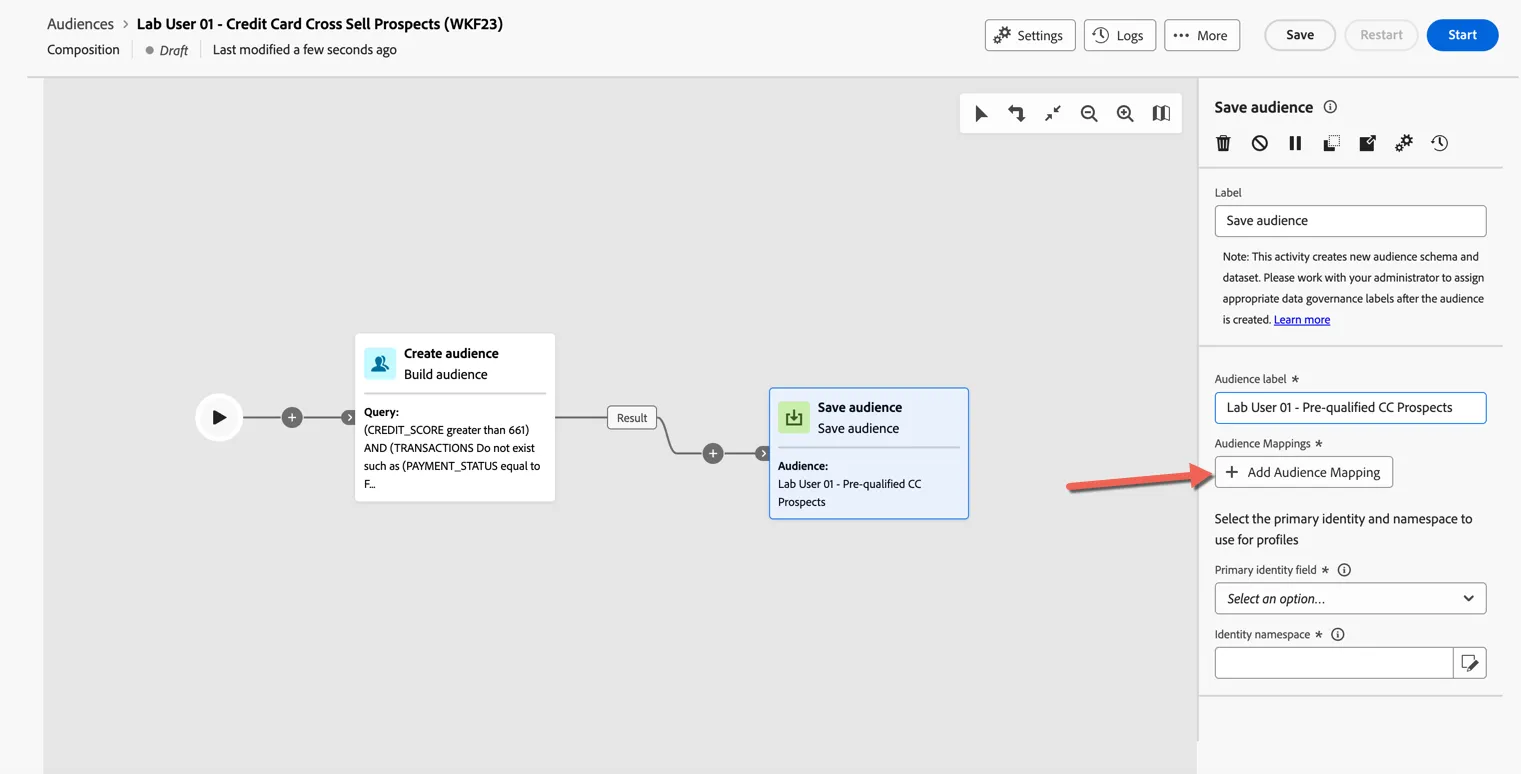Open the identity namespace picker edit icon

tap(1469, 663)
